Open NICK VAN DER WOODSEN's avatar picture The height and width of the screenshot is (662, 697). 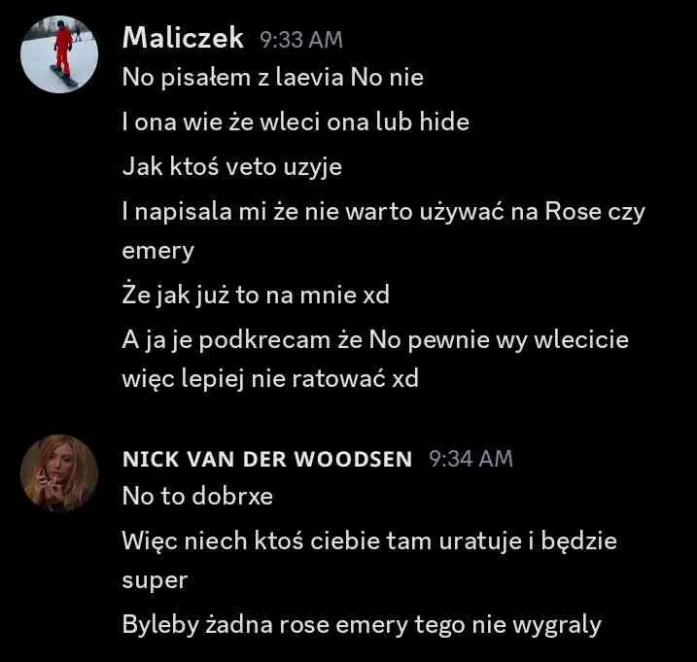(x=59, y=473)
